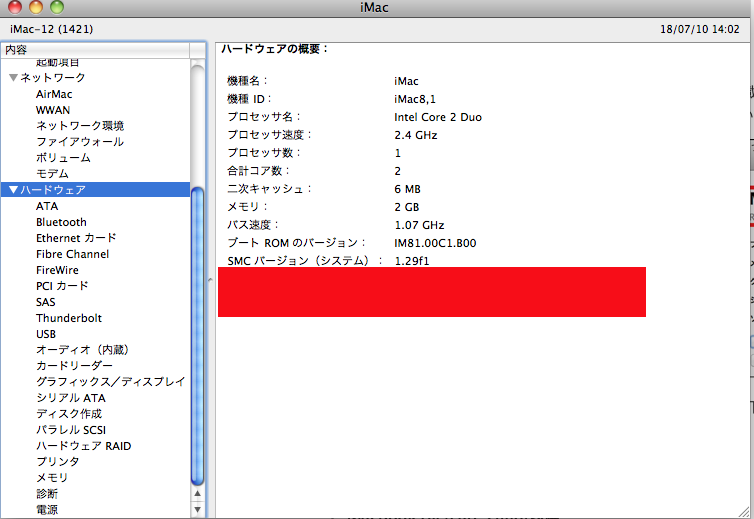Click the プロセッサ名 label
This screenshot has height=519, width=754.
click(264, 117)
